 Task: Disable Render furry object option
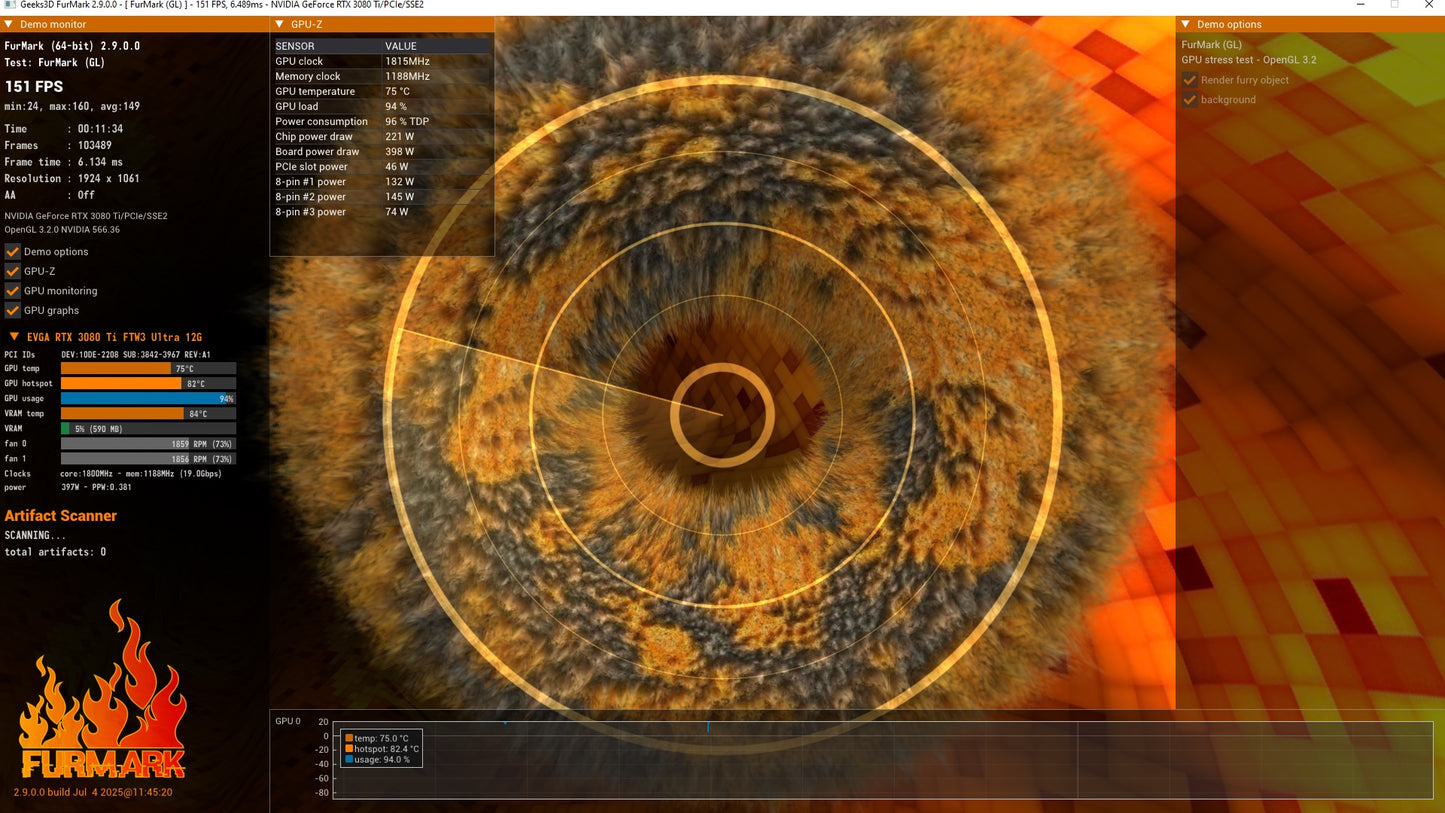(x=1190, y=80)
